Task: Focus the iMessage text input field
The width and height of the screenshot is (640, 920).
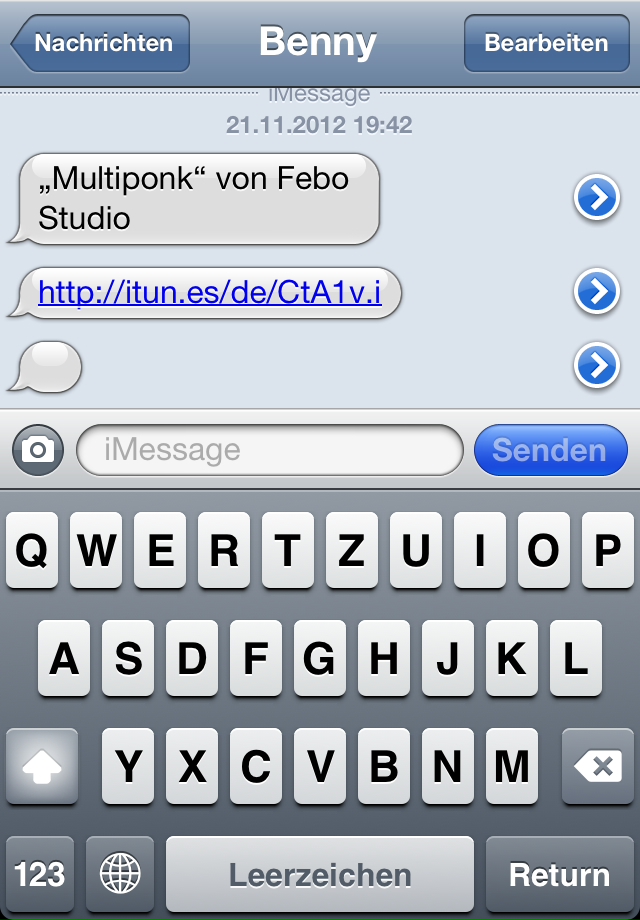Action: click(x=270, y=450)
